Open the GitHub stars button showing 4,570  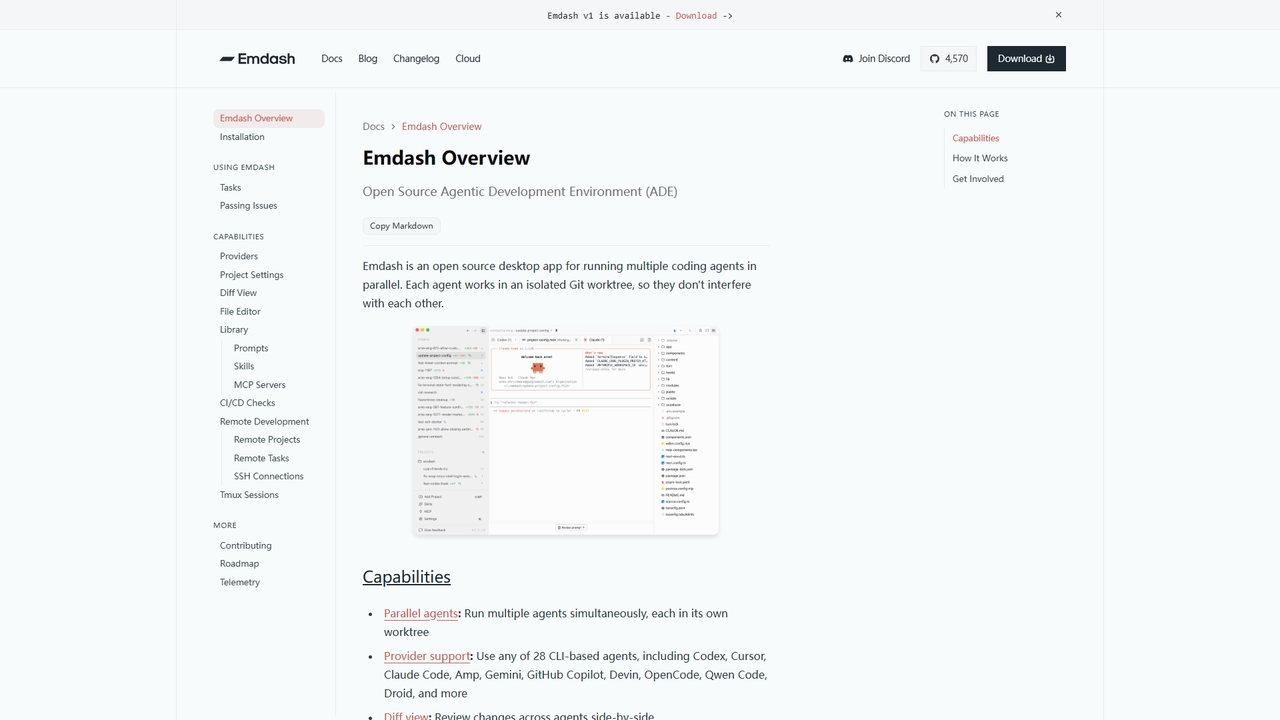pos(949,59)
